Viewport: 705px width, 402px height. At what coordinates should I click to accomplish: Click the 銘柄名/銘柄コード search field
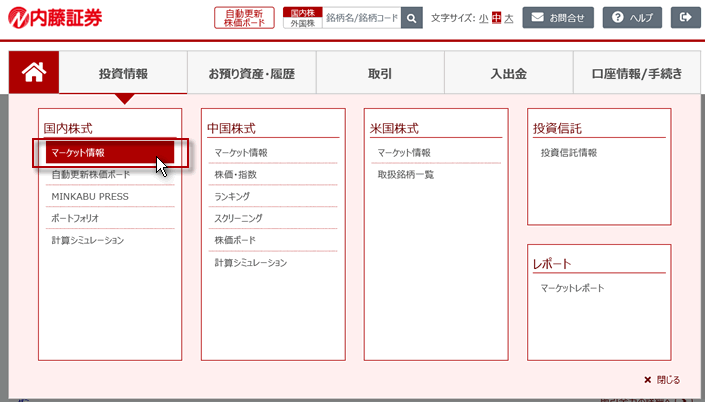click(x=361, y=18)
